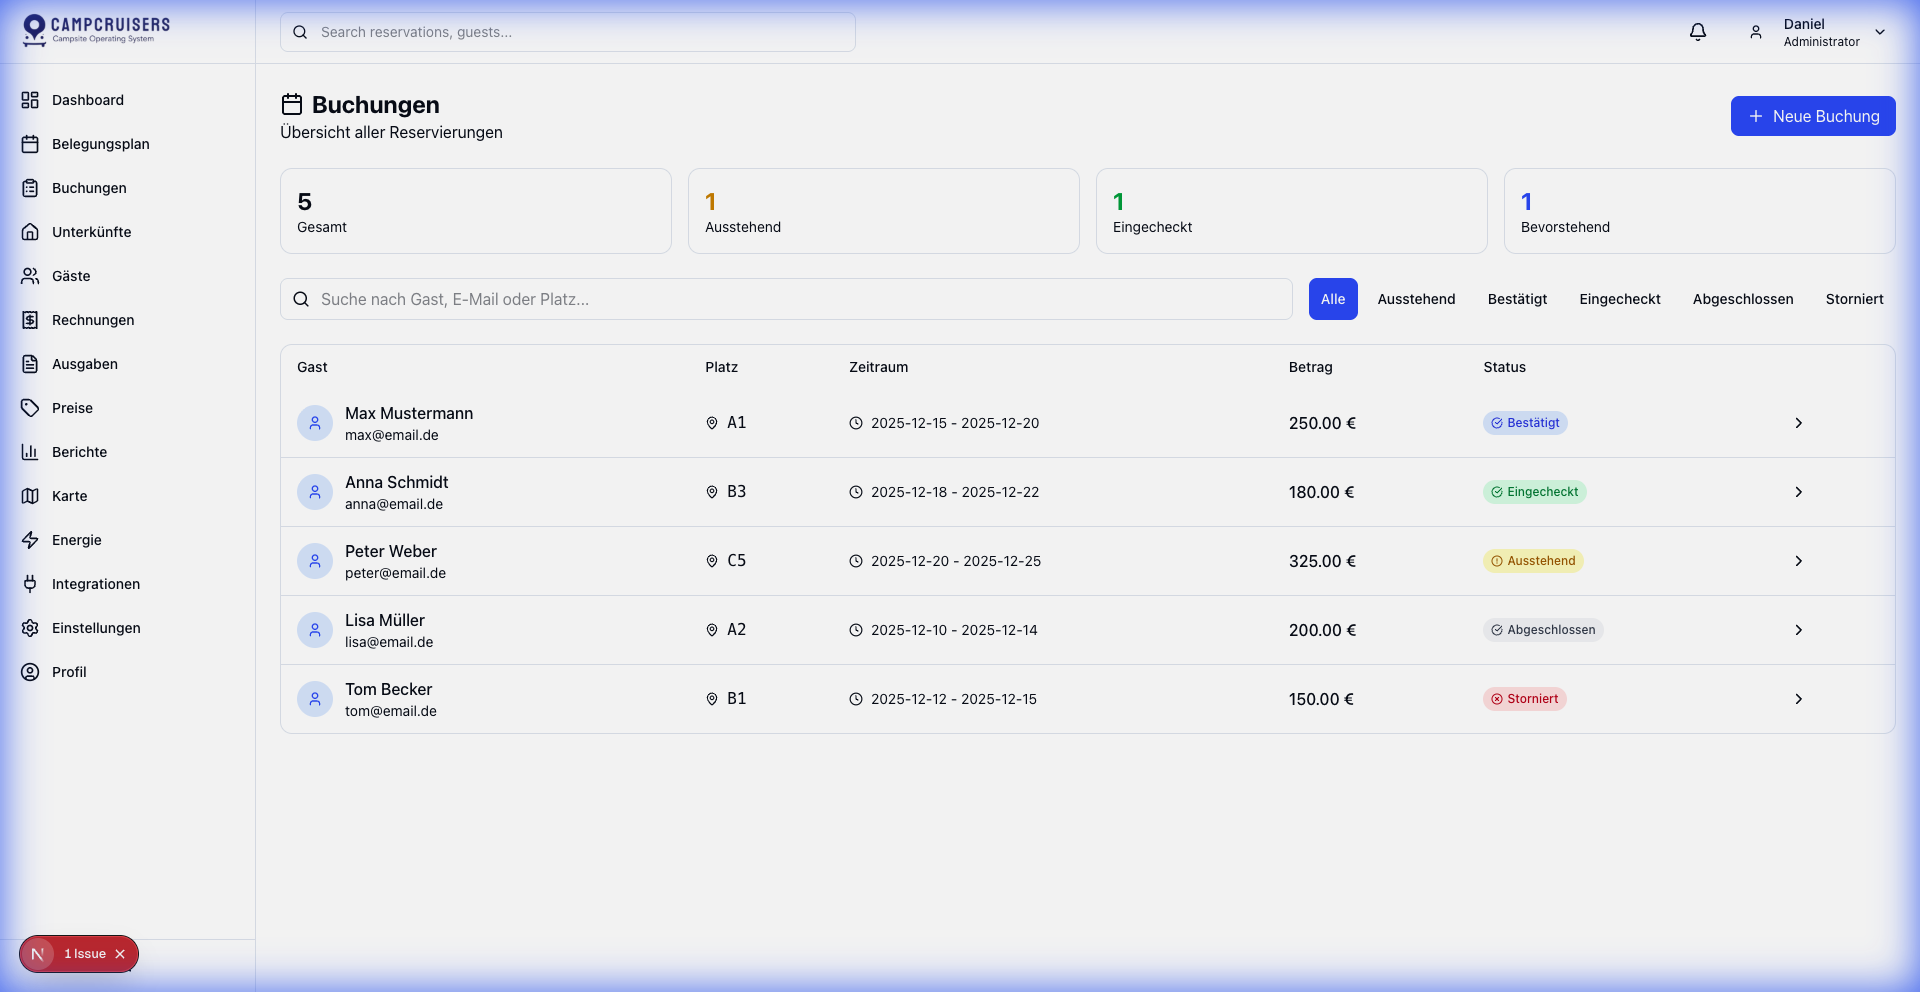Image resolution: width=1920 pixels, height=992 pixels.
Task: Dismiss the 1 Issue badge
Action: point(120,954)
